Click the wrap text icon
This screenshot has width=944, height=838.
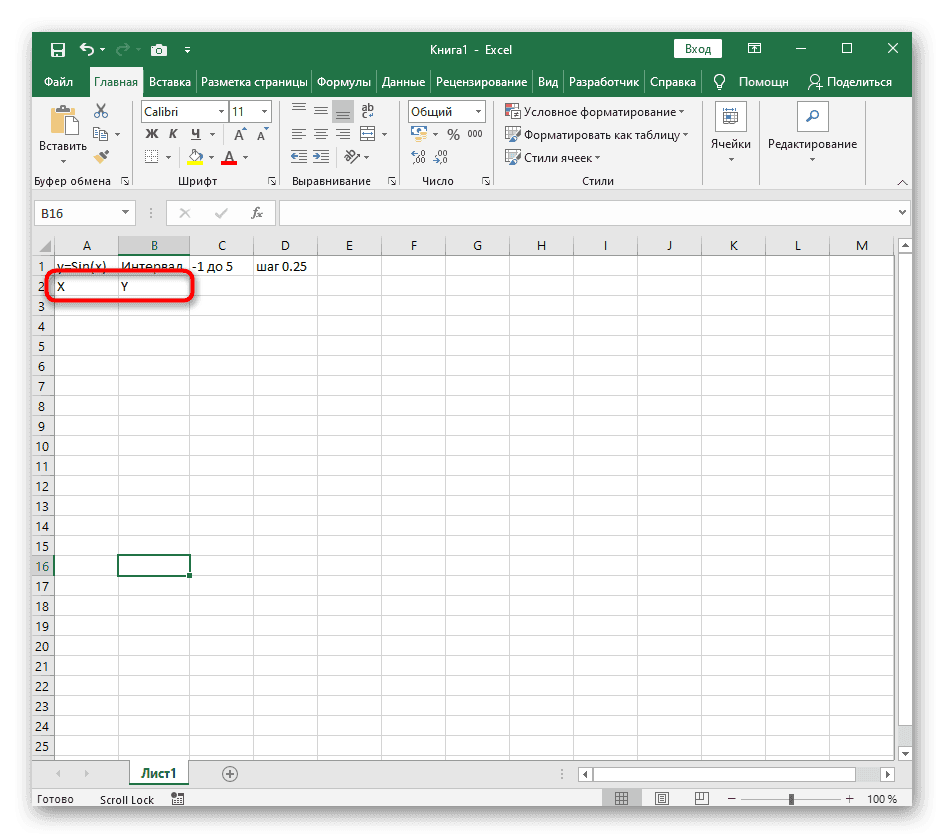point(367,111)
